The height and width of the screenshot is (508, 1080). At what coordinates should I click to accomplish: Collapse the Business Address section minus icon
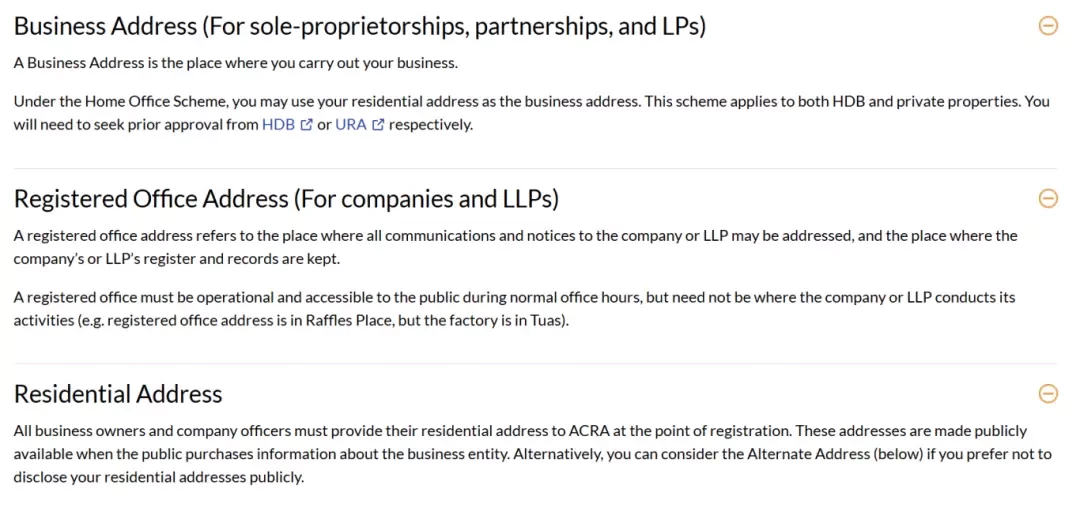click(x=1048, y=26)
